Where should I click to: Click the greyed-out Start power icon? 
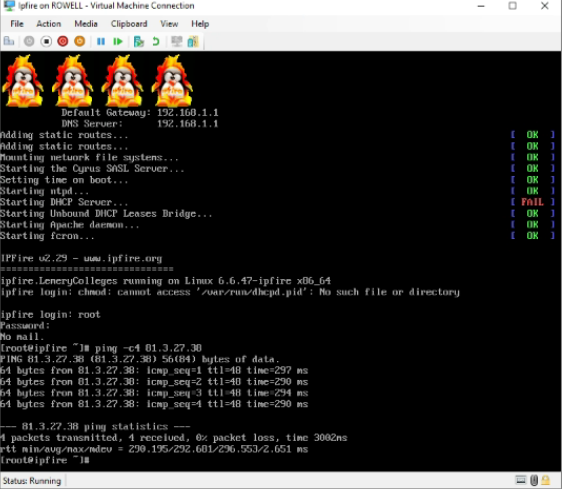pyautogui.click(x=29, y=42)
